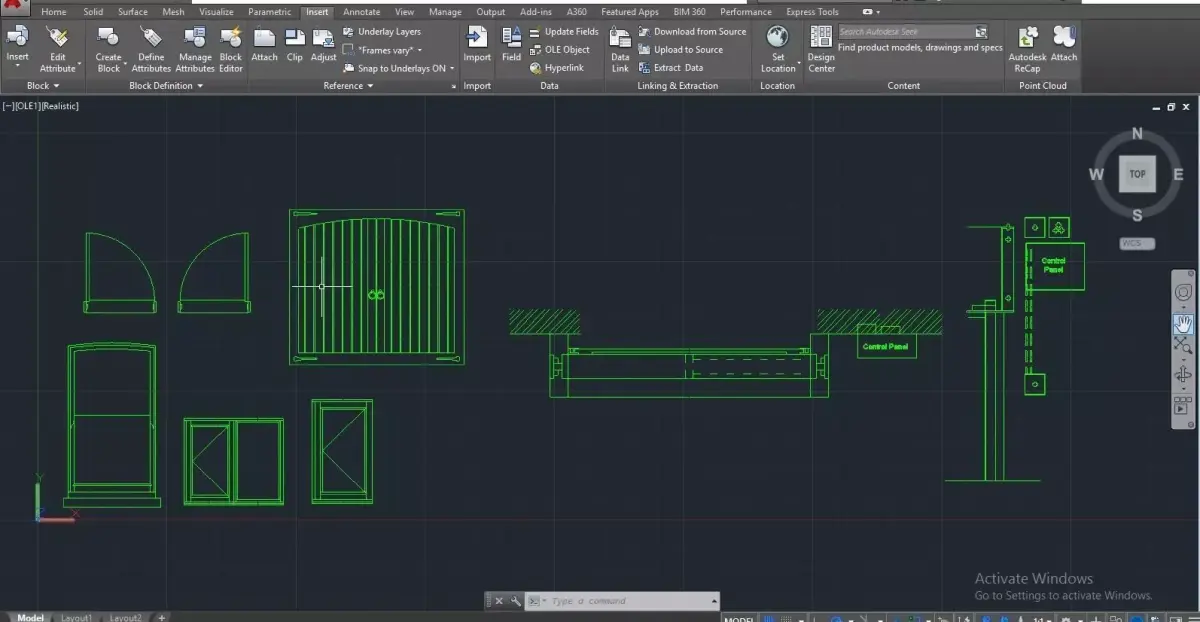The image size is (1200, 622).
Task: Select the Pan hand tool in navigation bar
Action: pos(1182,323)
